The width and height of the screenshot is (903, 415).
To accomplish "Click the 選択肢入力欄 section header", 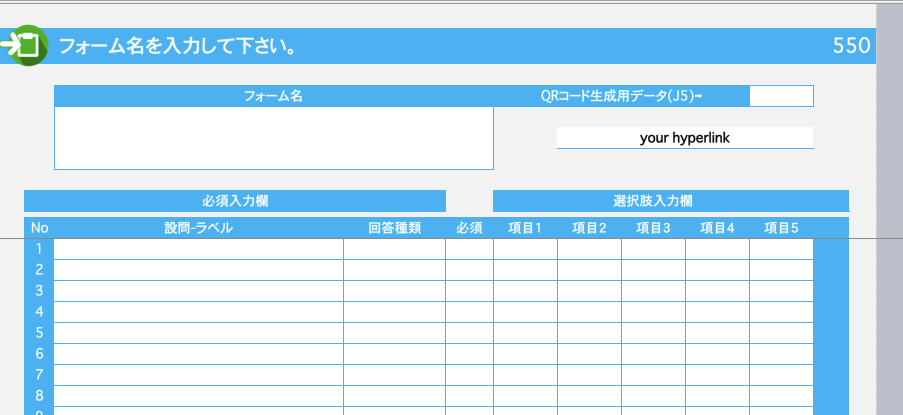I will (670, 200).
